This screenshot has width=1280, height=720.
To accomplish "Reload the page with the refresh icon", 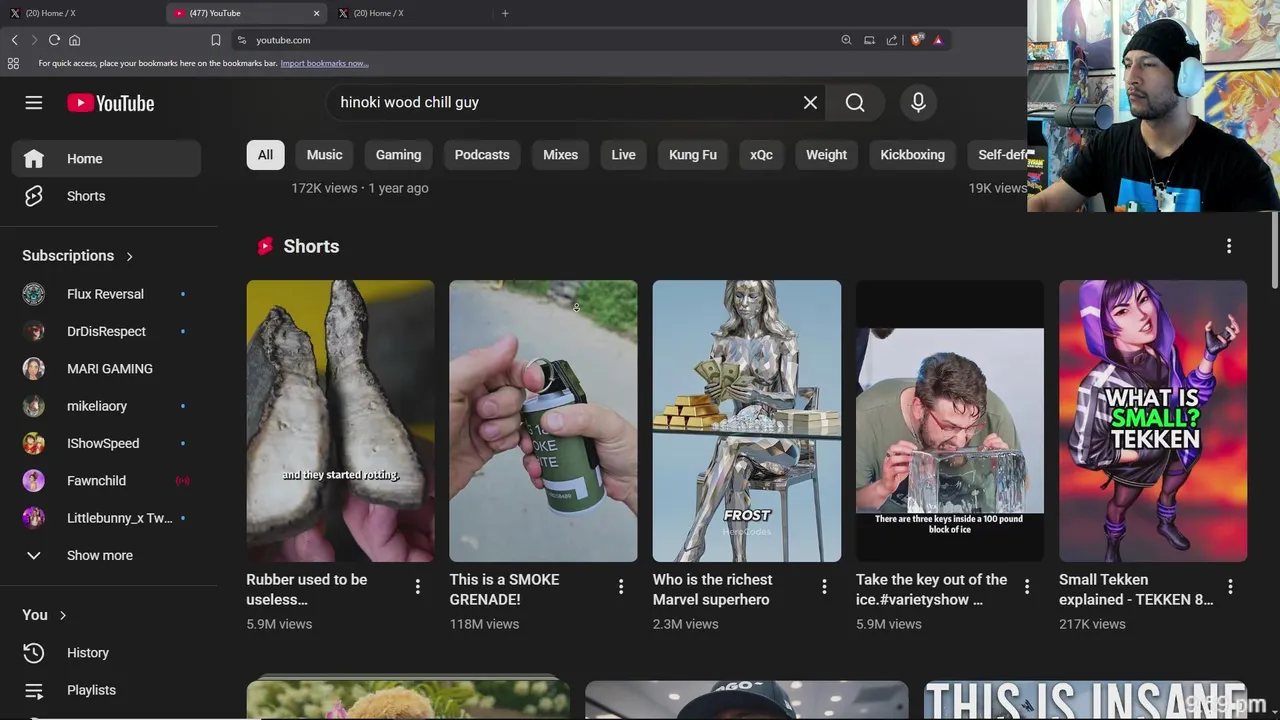I will point(54,40).
